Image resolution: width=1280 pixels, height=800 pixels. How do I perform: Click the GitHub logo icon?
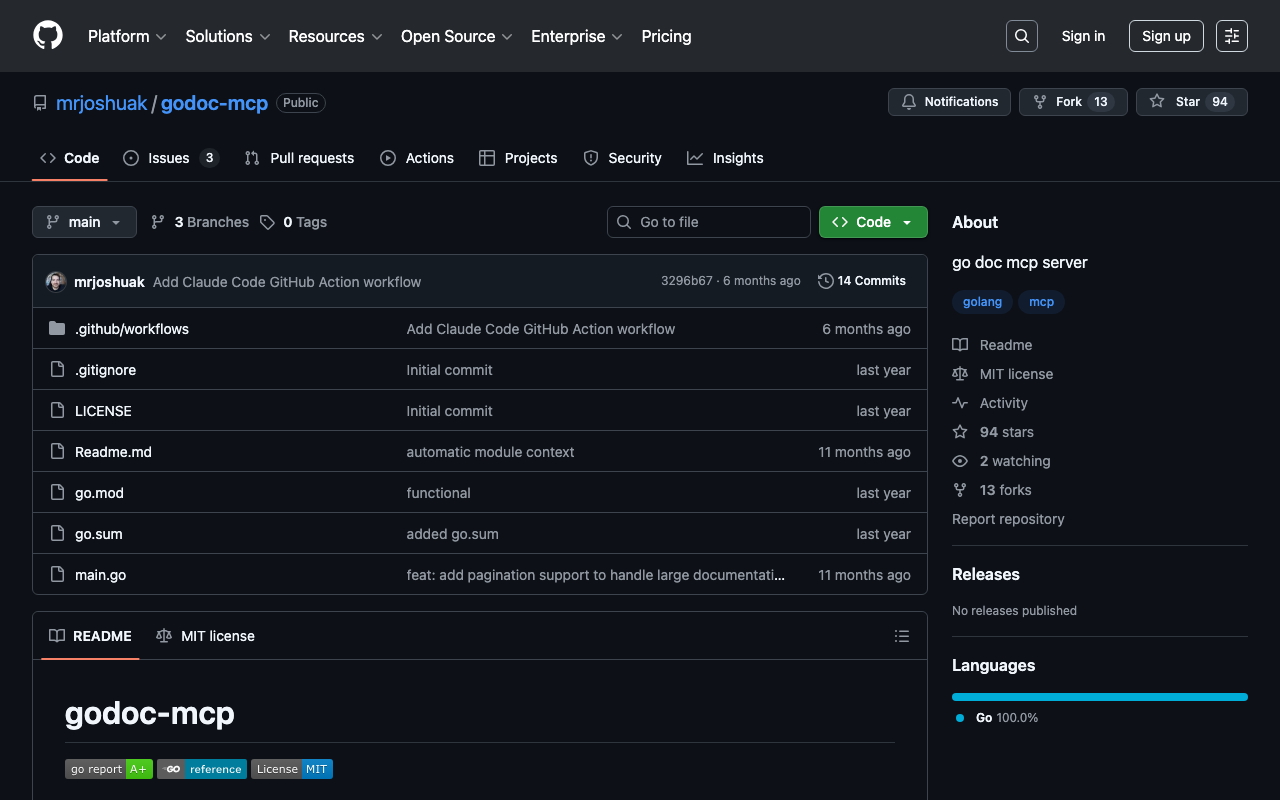point(48,36)
